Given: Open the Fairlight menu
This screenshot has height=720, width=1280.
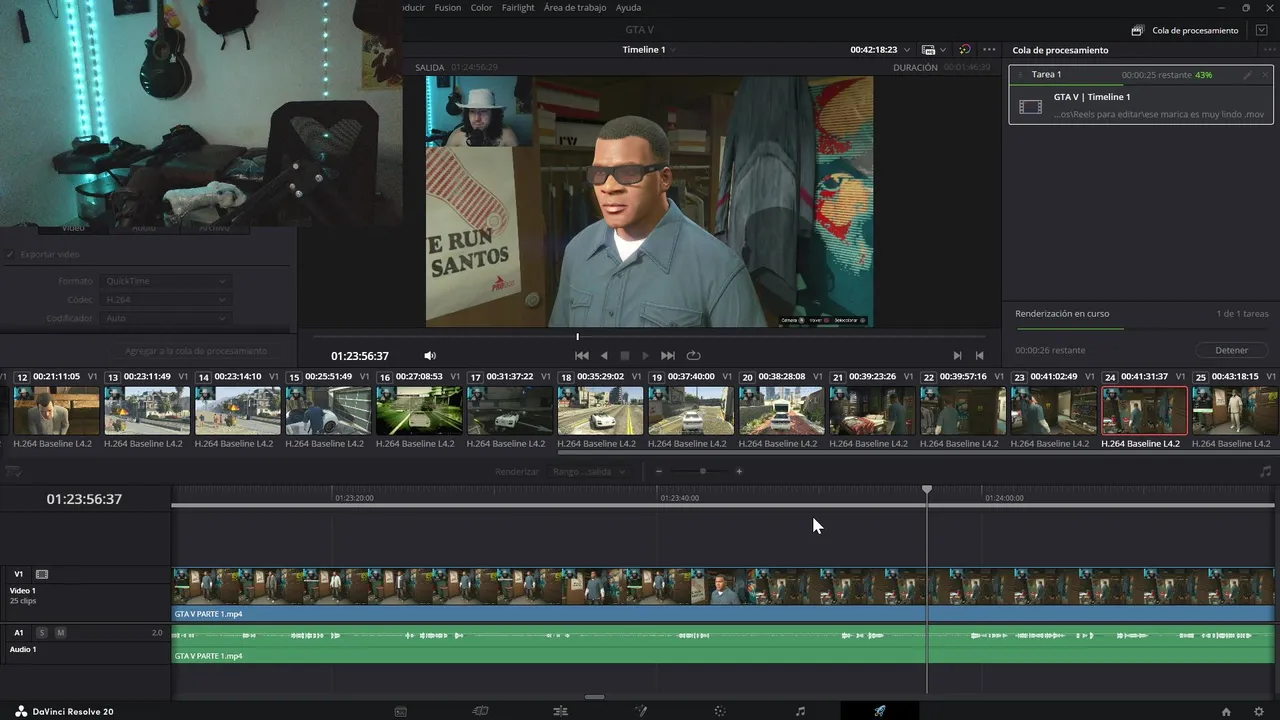Looking at the screenshot, I should [x=518, y=8].
